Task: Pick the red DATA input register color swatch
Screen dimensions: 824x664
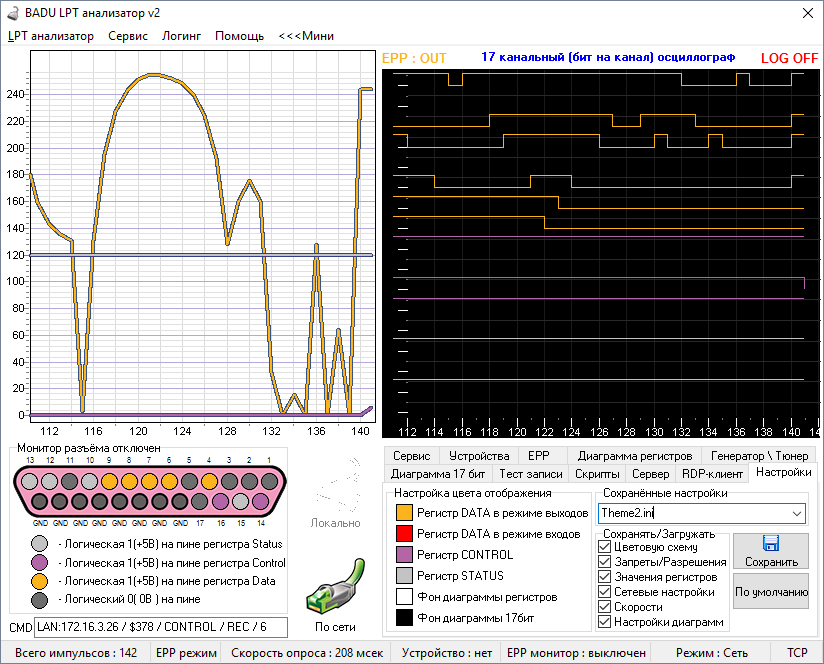Action: click(404, 534)
